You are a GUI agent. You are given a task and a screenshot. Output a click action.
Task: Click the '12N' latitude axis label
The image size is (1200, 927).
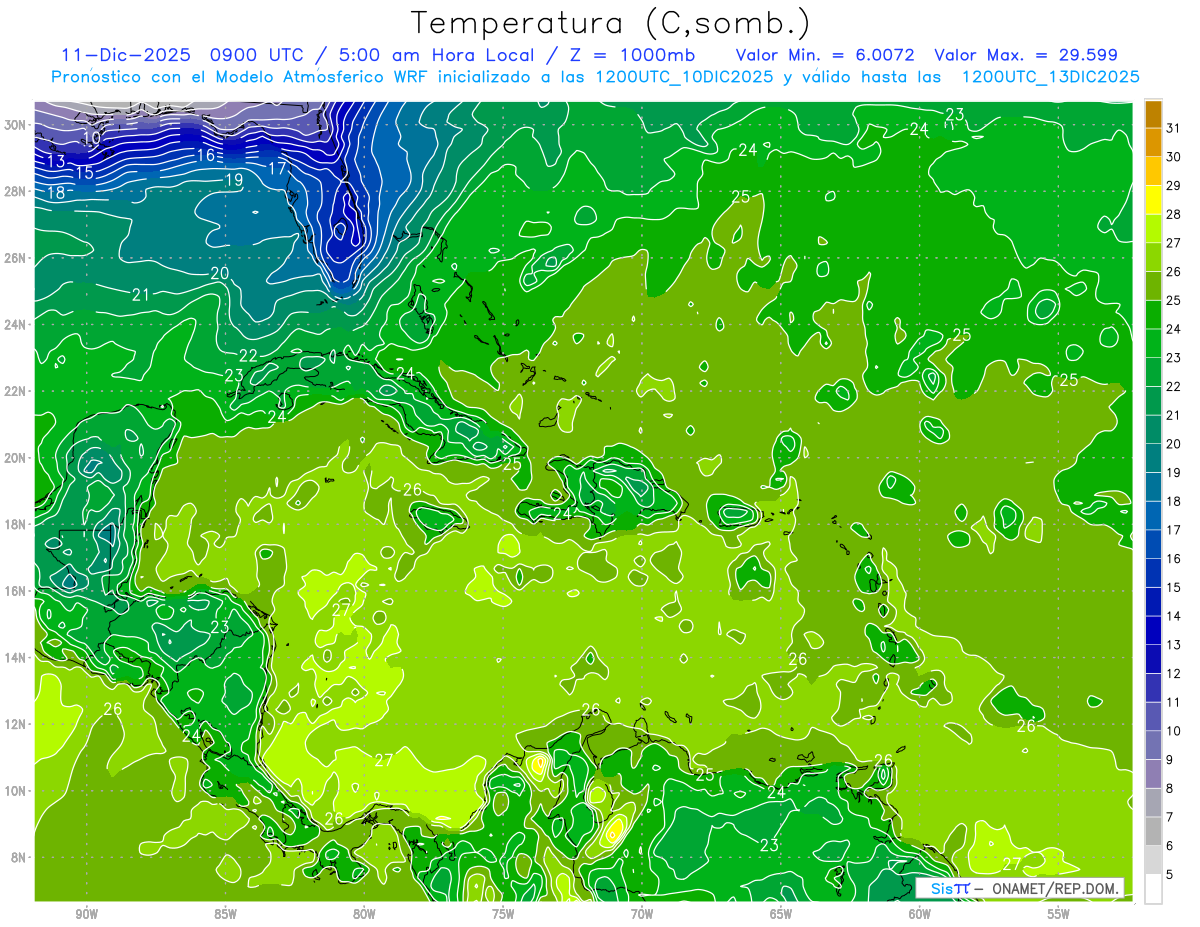15,724
